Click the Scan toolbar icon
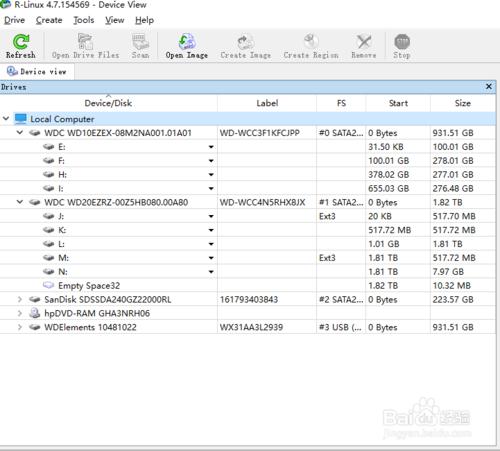Viewport: 500px width, 451px height. pos(140,42)
